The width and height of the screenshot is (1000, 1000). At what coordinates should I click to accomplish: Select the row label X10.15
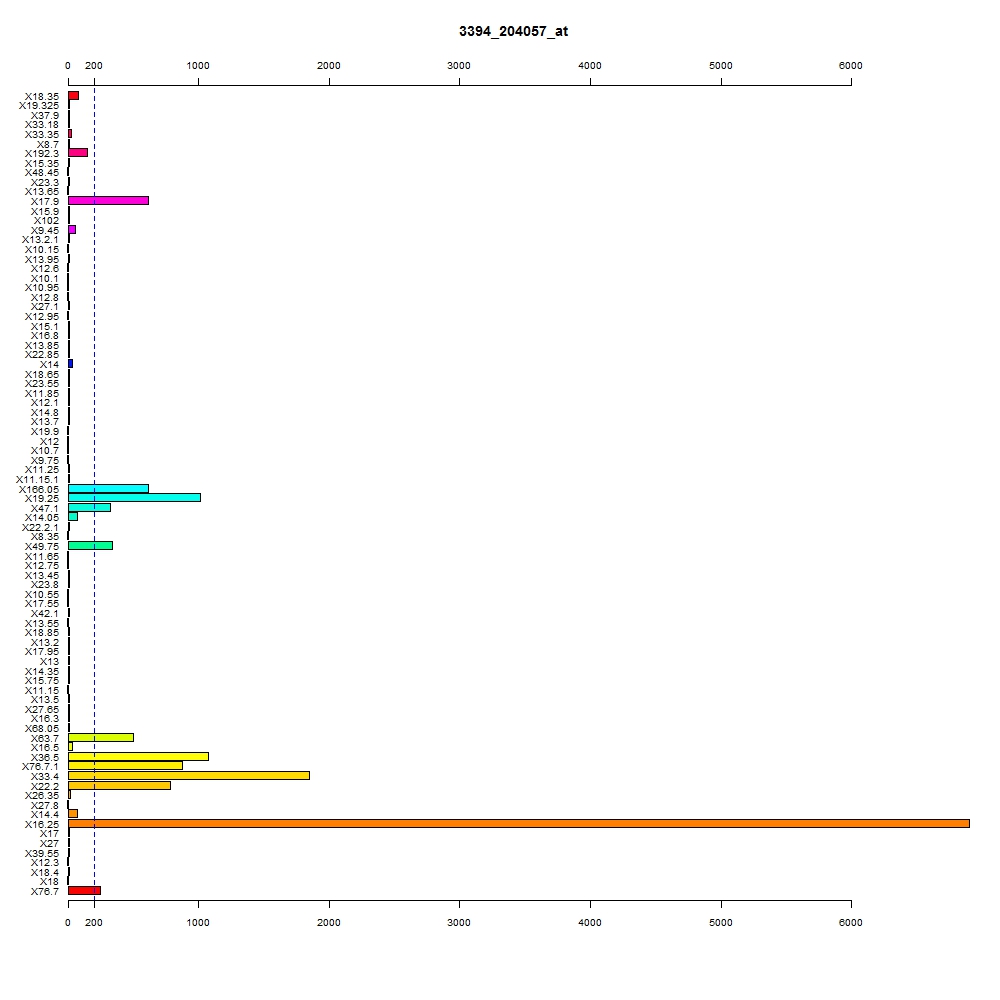tap(41, 249)
